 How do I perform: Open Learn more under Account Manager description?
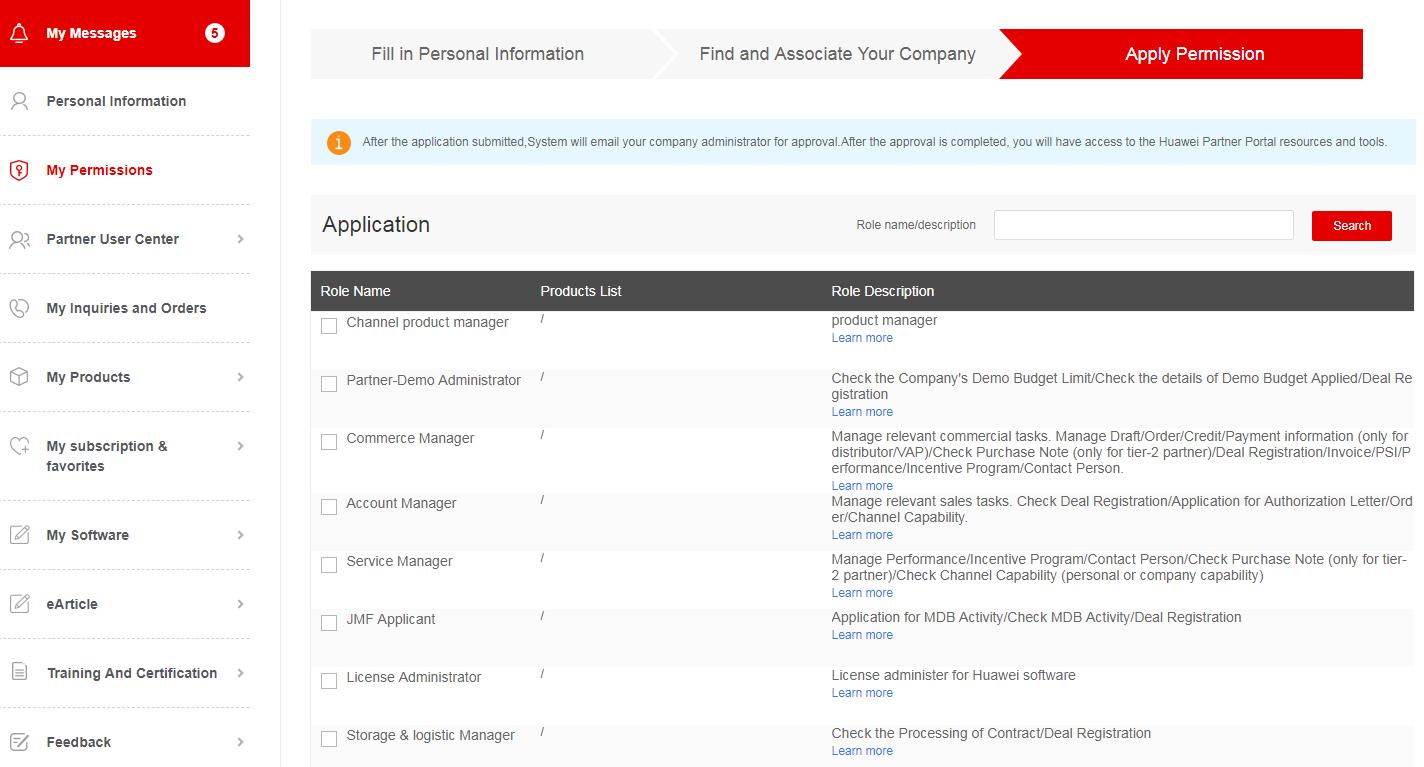coord(862,535)
